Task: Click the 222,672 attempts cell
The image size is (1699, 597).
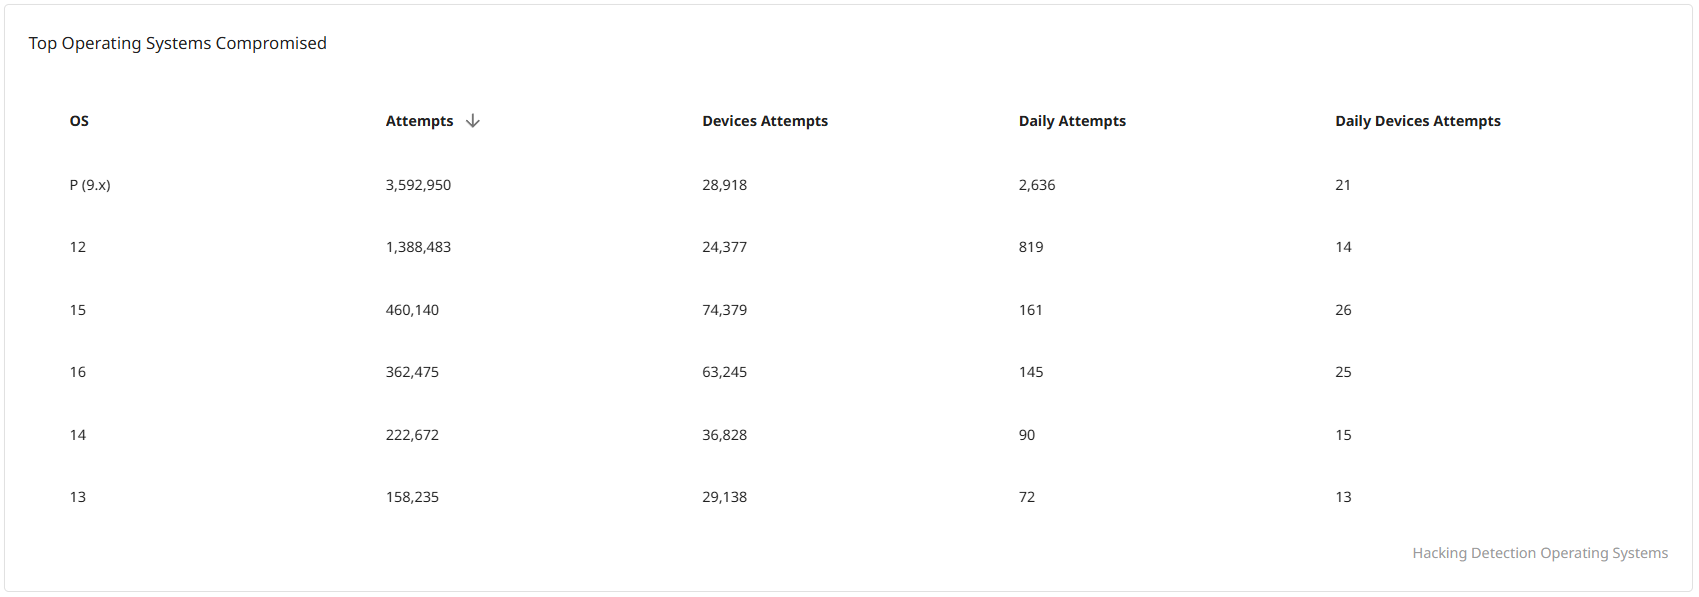Action: pos(412,435)
